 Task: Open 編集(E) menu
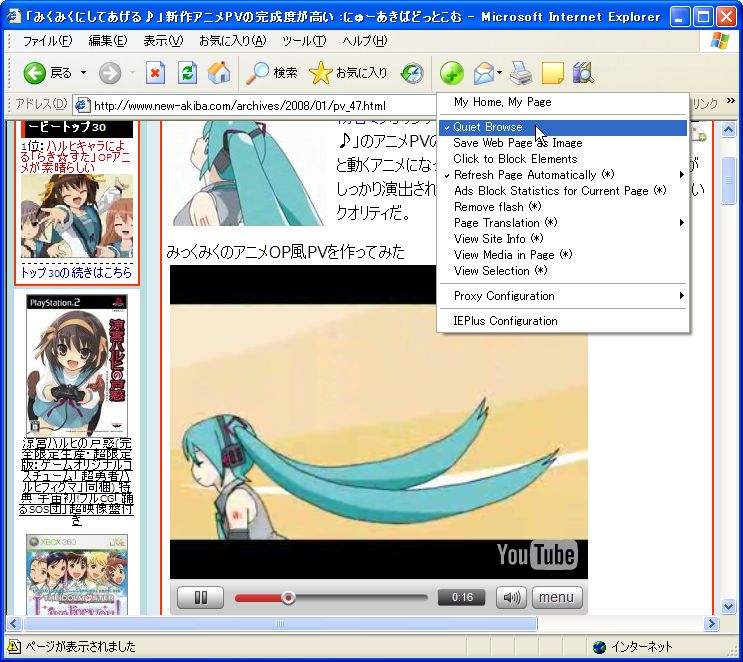tap(108, 41)
